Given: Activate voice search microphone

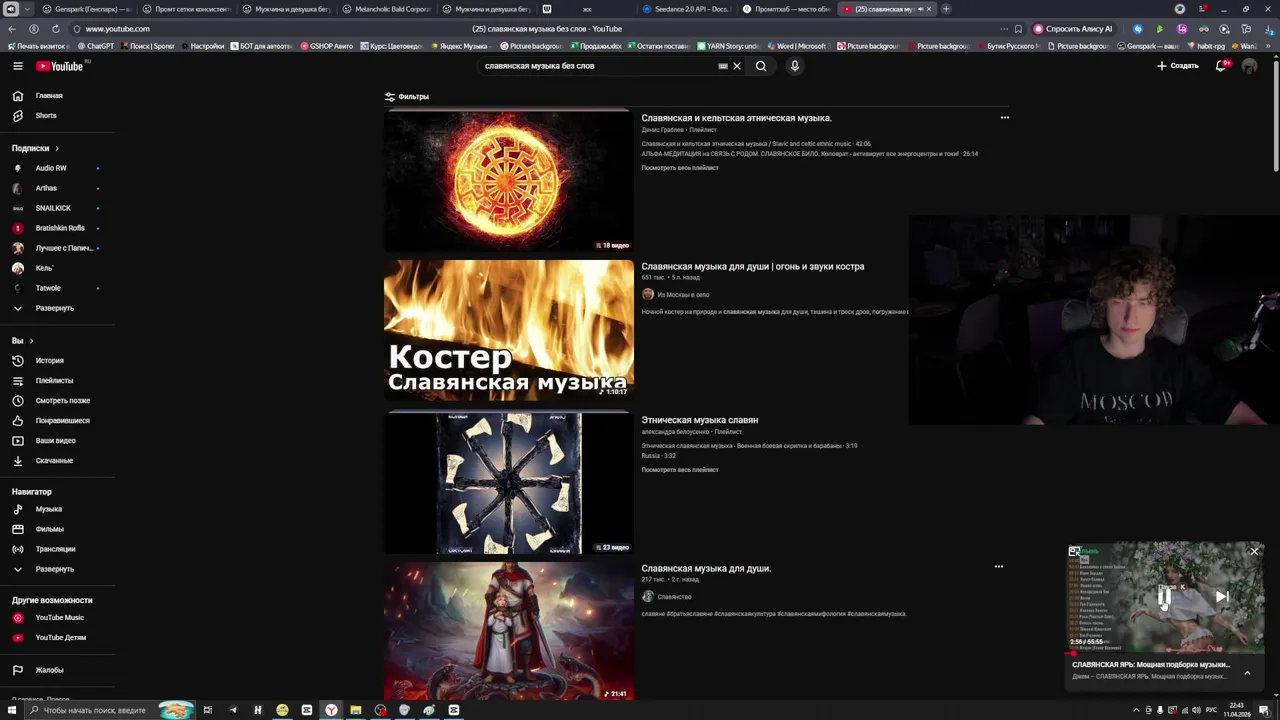Looking at the screenshot, I should [x=795, y=66].
